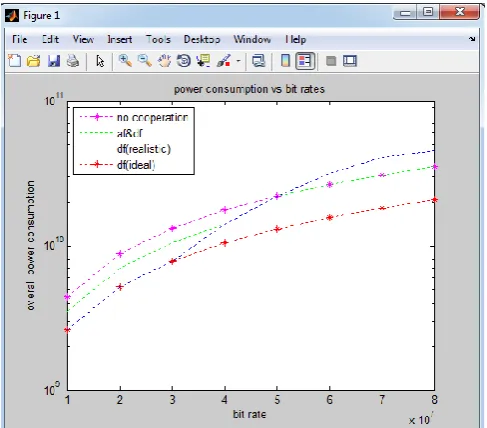Screen dimensions: 487x428
Task: Activate the Zoom Out tool
Action: pyautogui.click(x=145, y=61)
